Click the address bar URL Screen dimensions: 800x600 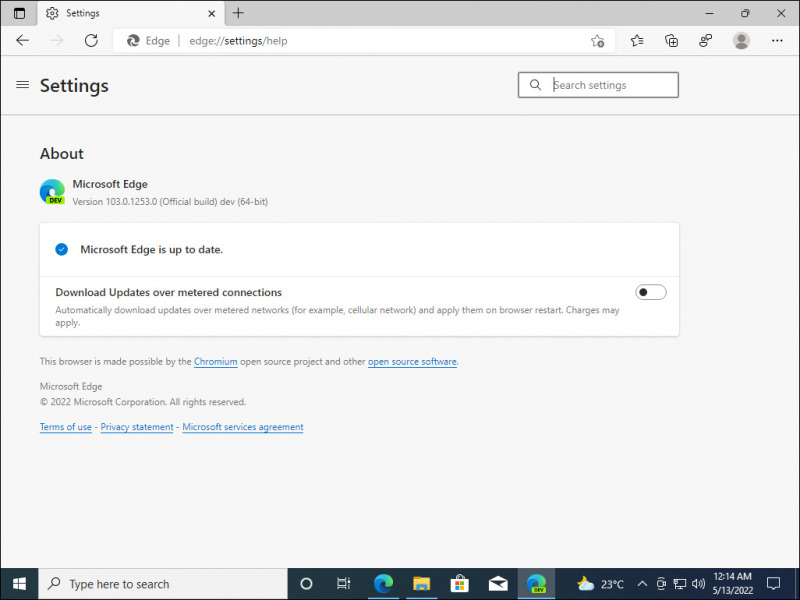[238, 41]
